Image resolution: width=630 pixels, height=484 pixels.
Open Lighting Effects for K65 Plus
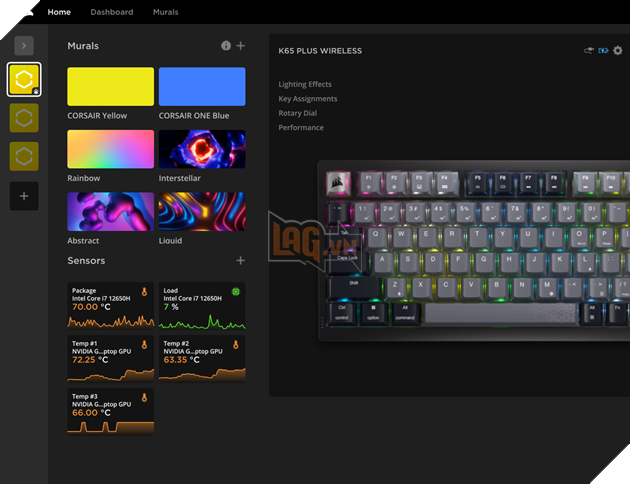tap(305, 84)
